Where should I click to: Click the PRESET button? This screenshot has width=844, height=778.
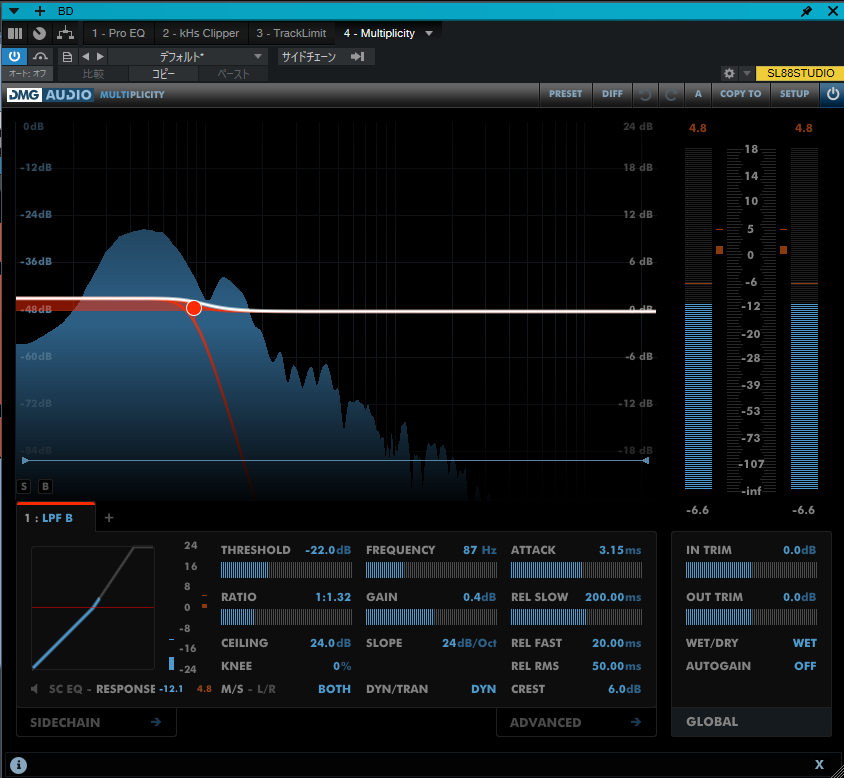point(565,94)
